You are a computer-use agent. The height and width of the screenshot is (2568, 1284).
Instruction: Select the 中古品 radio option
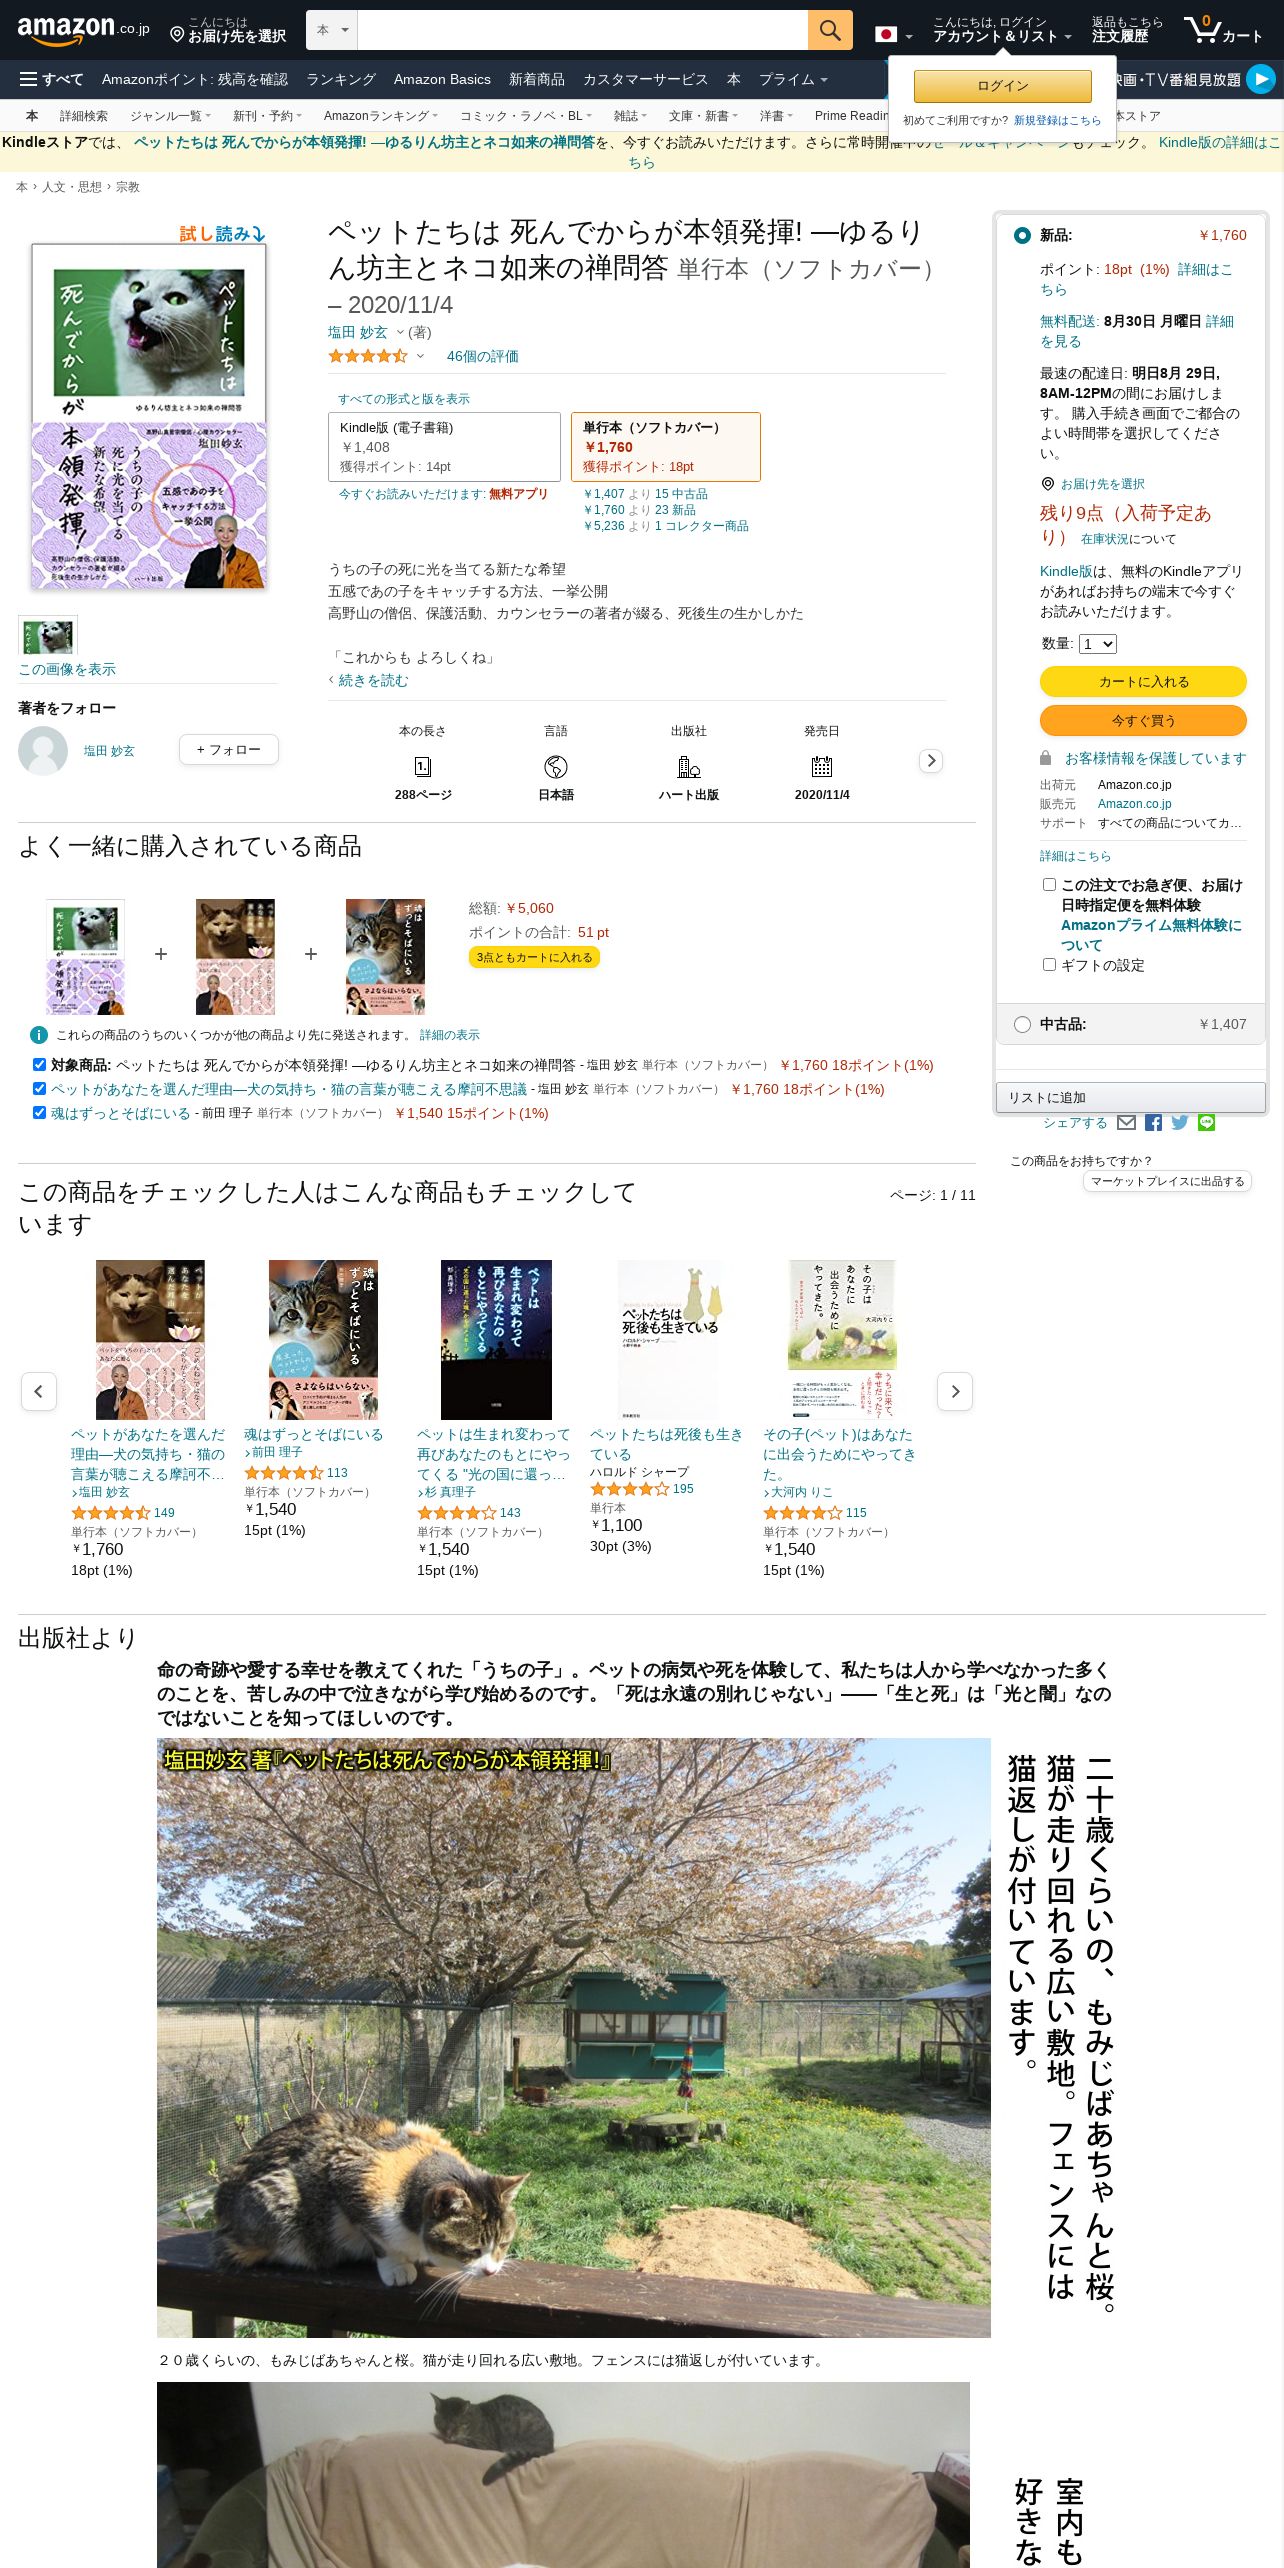(1022, 1024)
